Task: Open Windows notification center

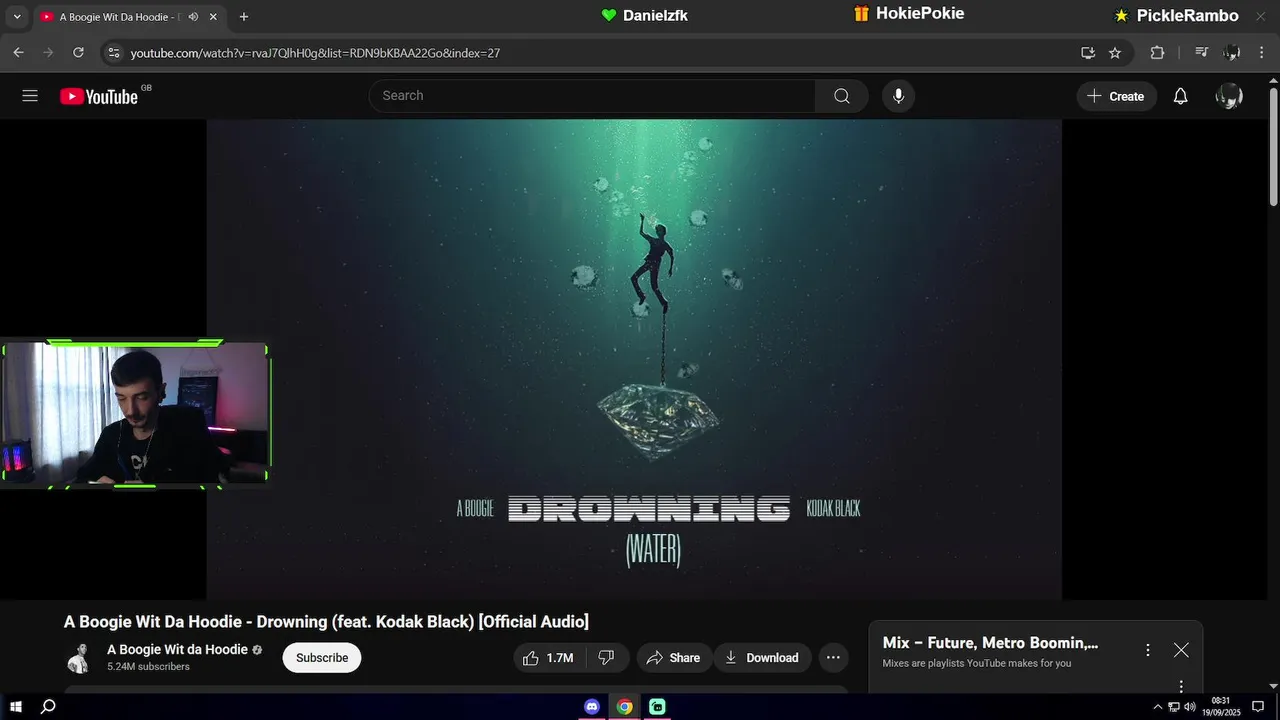Action: tap(1258, 707)
